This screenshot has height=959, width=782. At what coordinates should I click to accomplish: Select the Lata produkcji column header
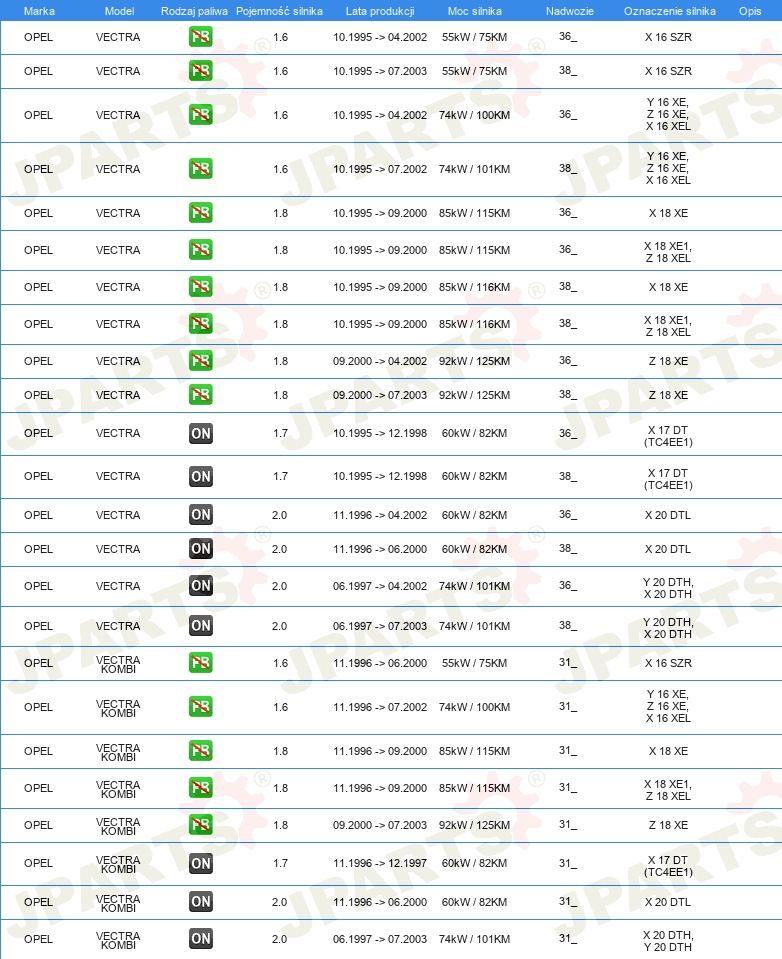380,11
